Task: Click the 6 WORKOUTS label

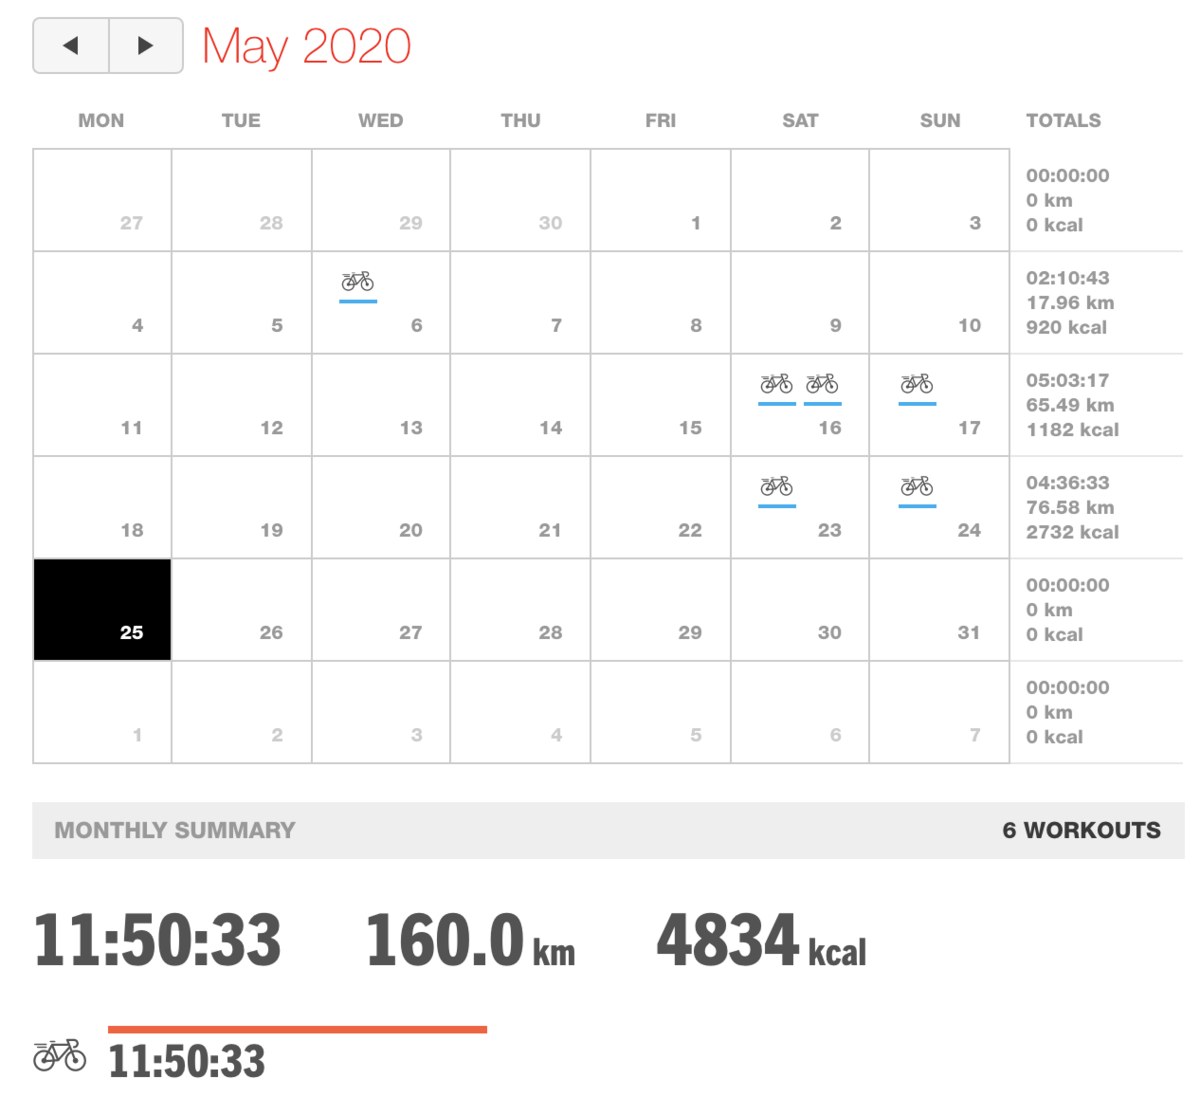Action: click(x=1081, y=830)
